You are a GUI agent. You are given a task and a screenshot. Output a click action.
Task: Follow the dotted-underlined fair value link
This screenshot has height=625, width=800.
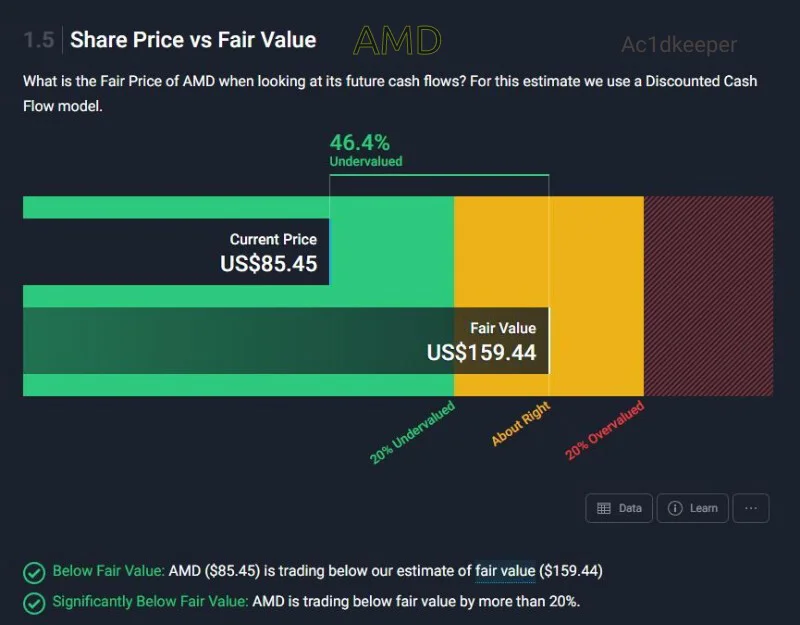[505, 571]
